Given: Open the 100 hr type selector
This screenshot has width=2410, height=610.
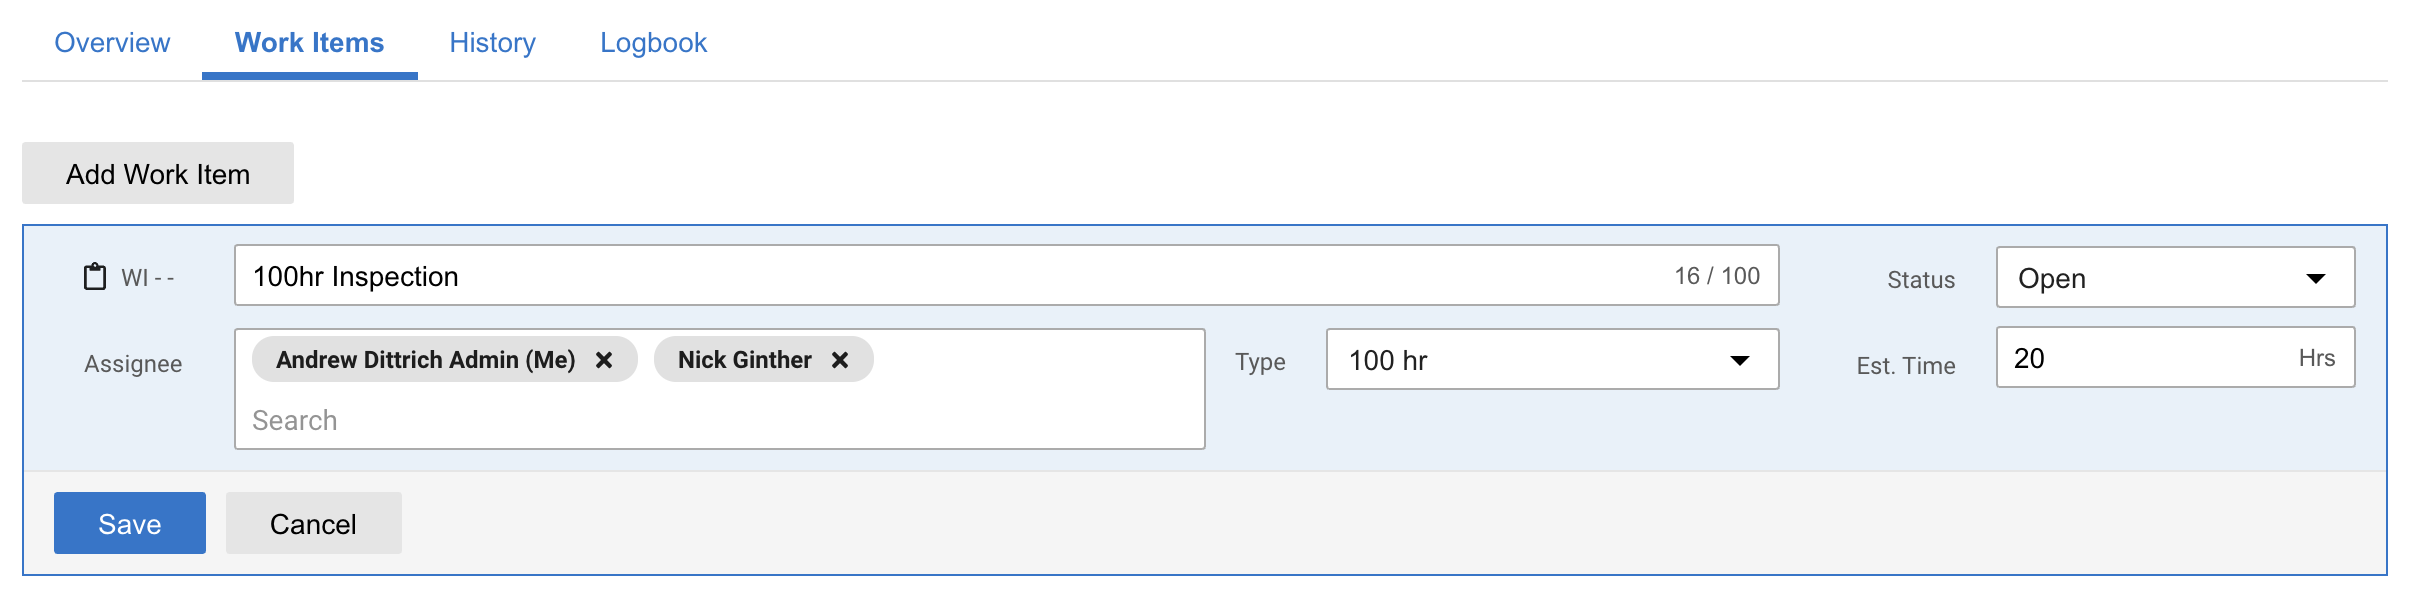Looking at the screenshot, I should coord(1552,359).
